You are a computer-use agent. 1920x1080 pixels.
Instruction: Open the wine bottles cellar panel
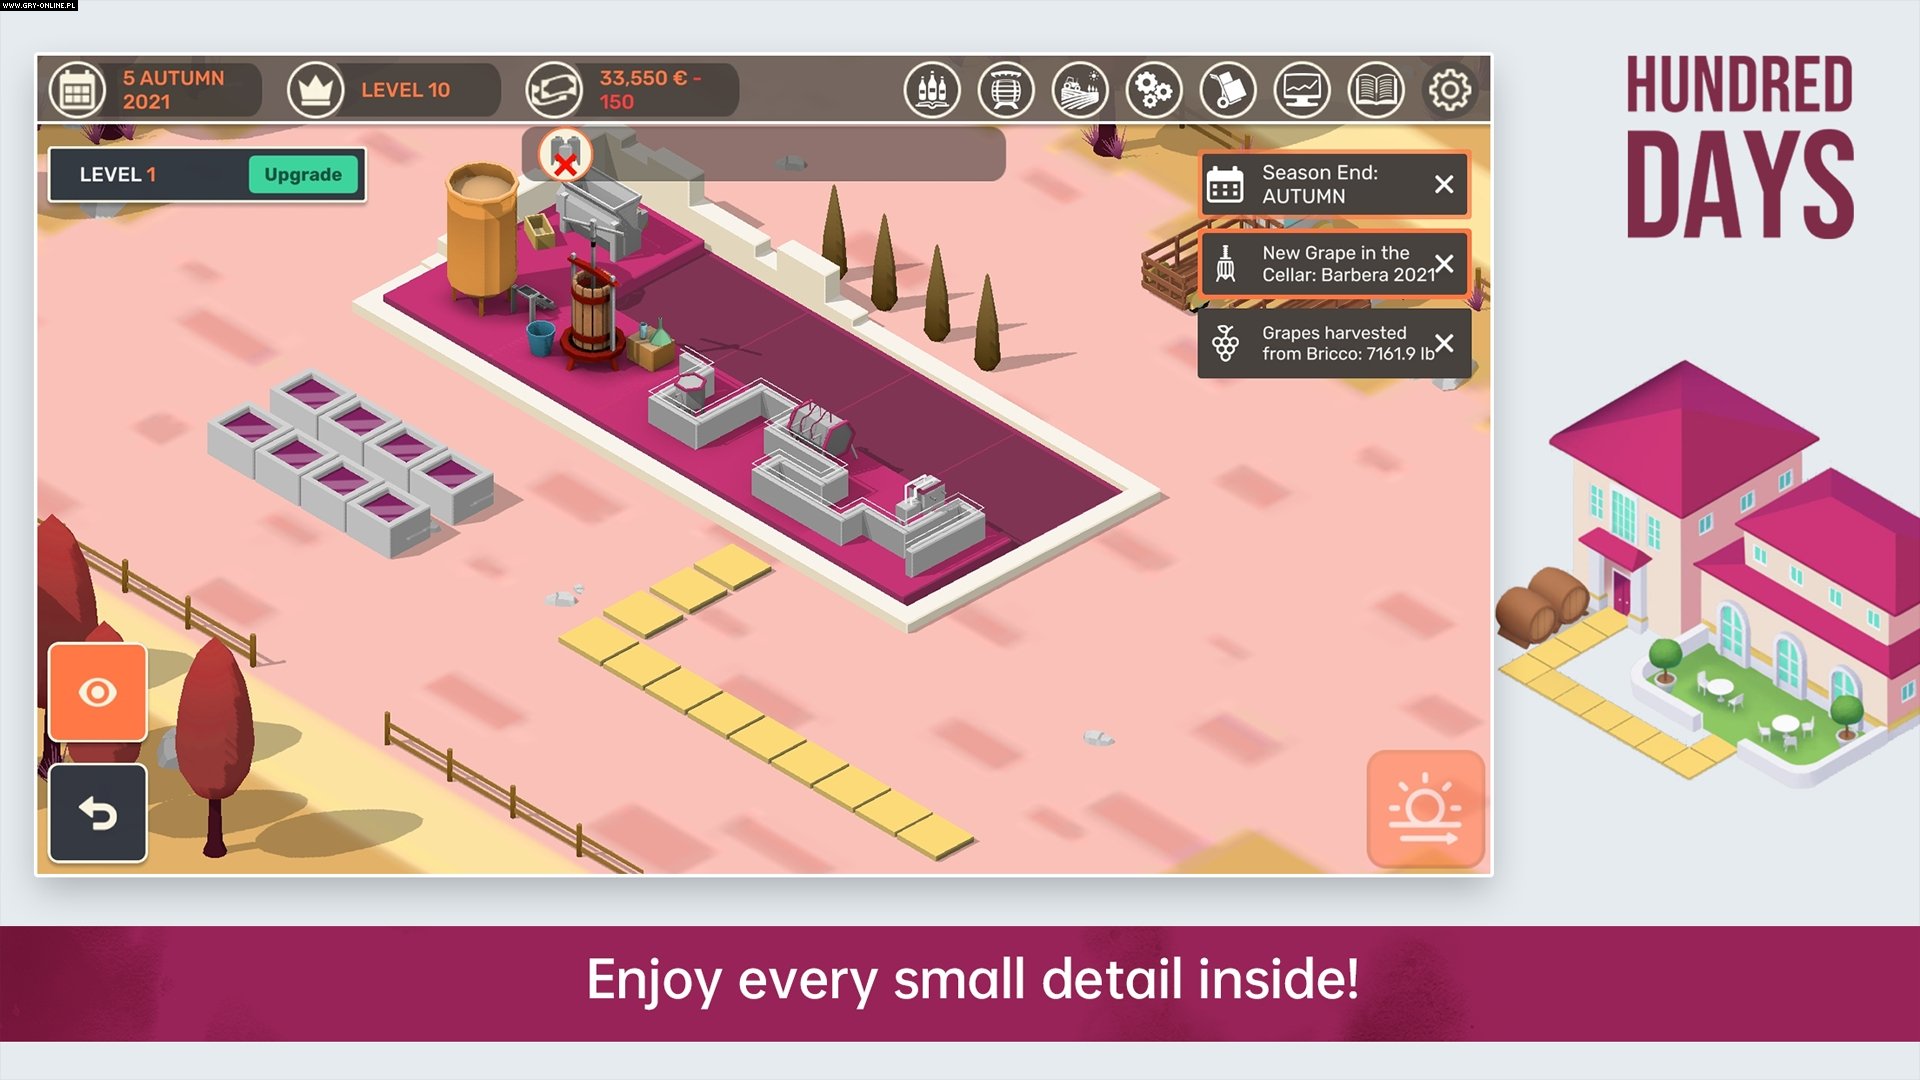(x=933, y=90)
